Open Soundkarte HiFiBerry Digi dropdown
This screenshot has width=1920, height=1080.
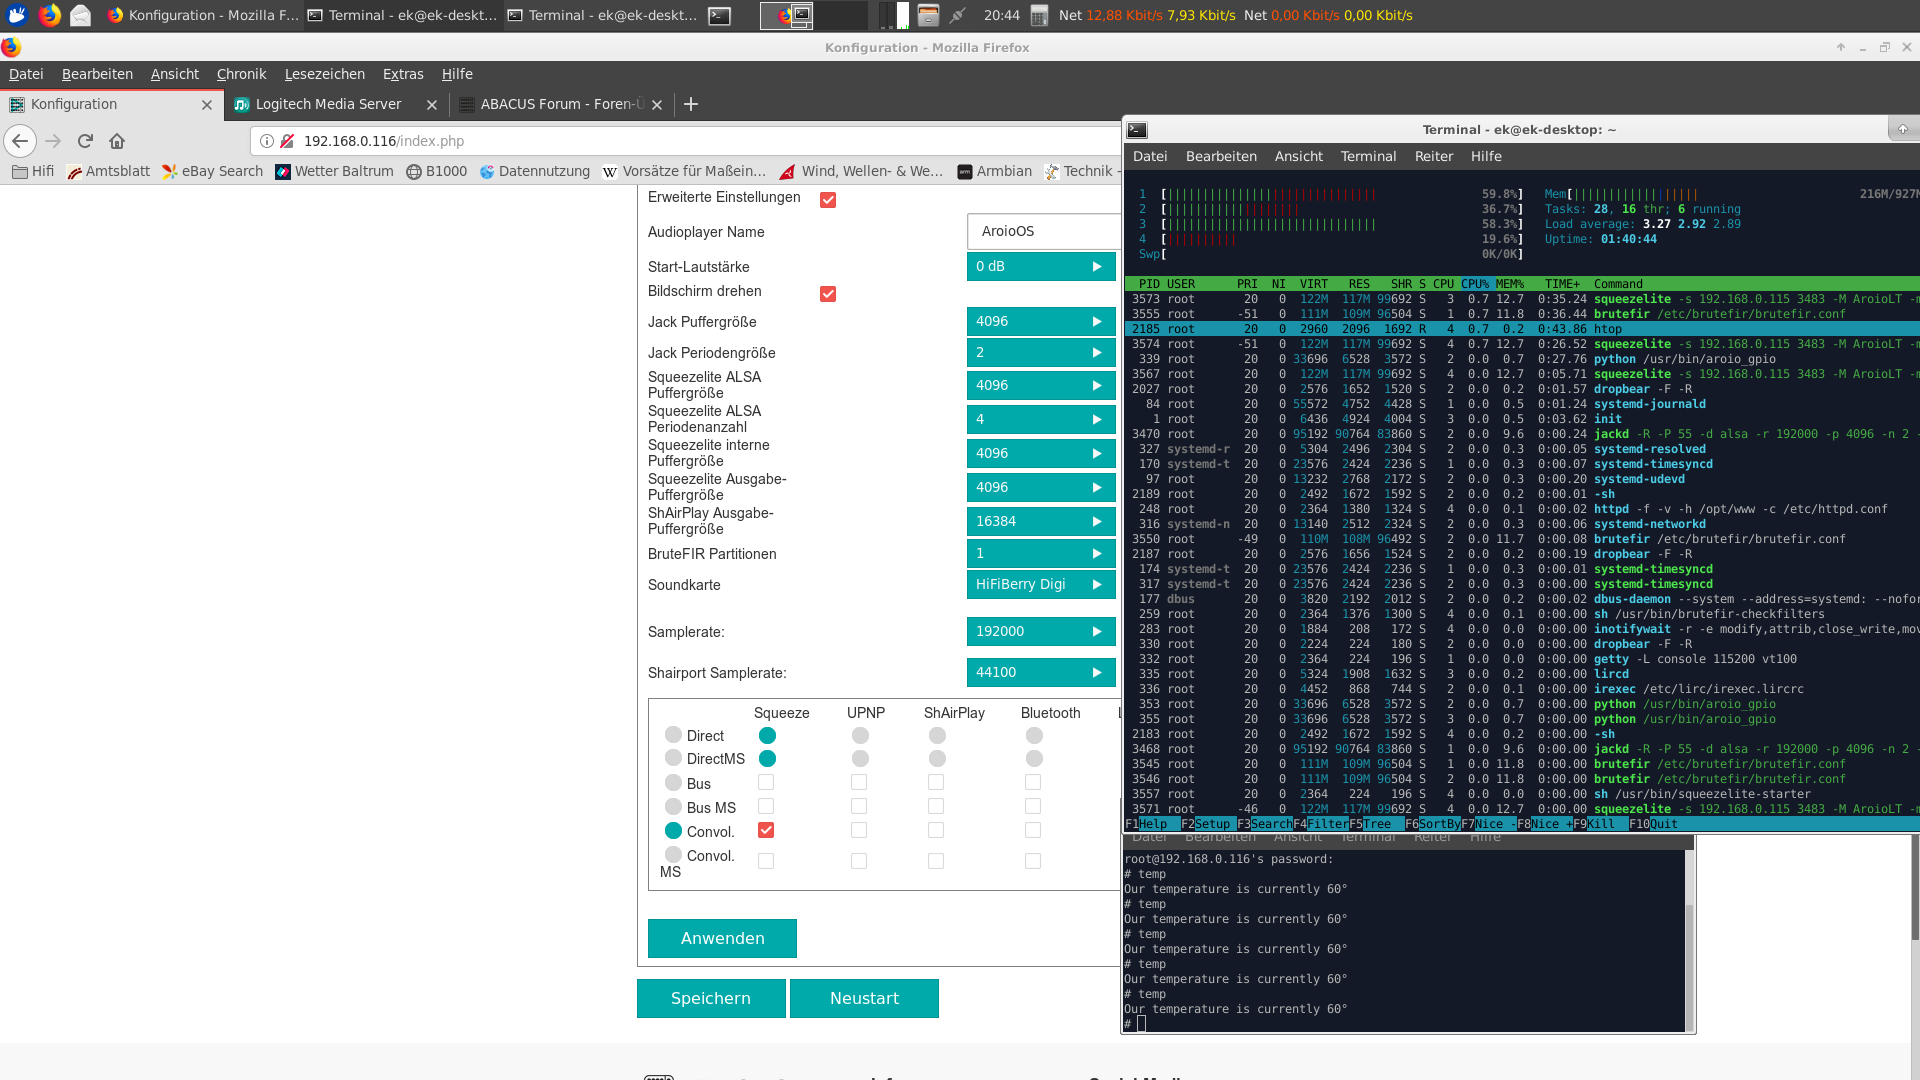[x=1041, y=585]
